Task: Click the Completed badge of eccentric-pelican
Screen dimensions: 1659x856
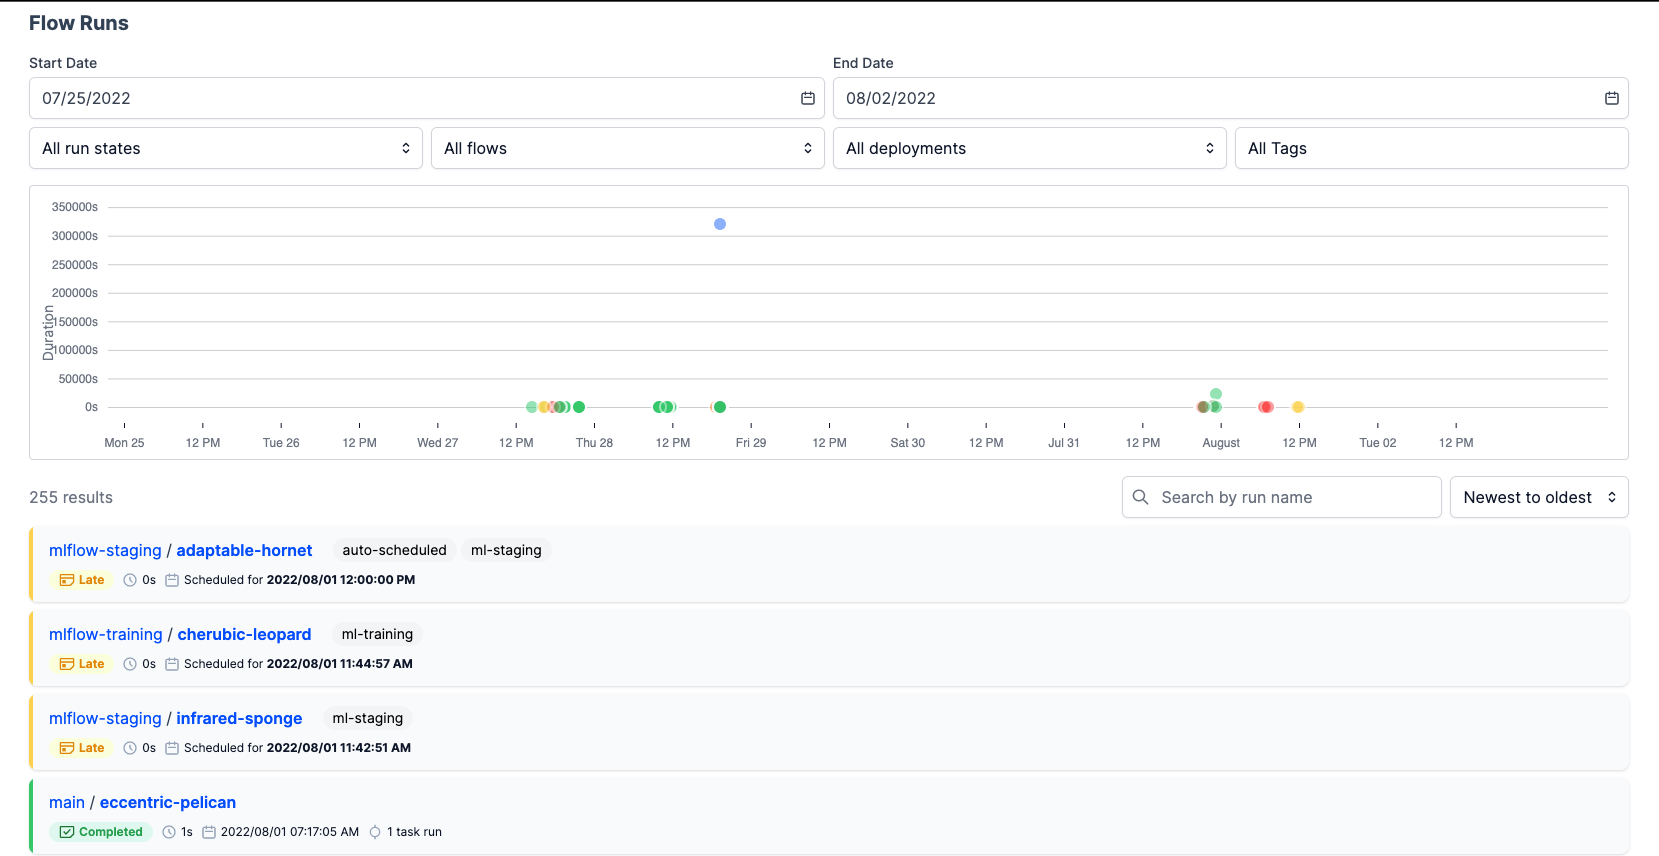Action: tap(100, 832)
